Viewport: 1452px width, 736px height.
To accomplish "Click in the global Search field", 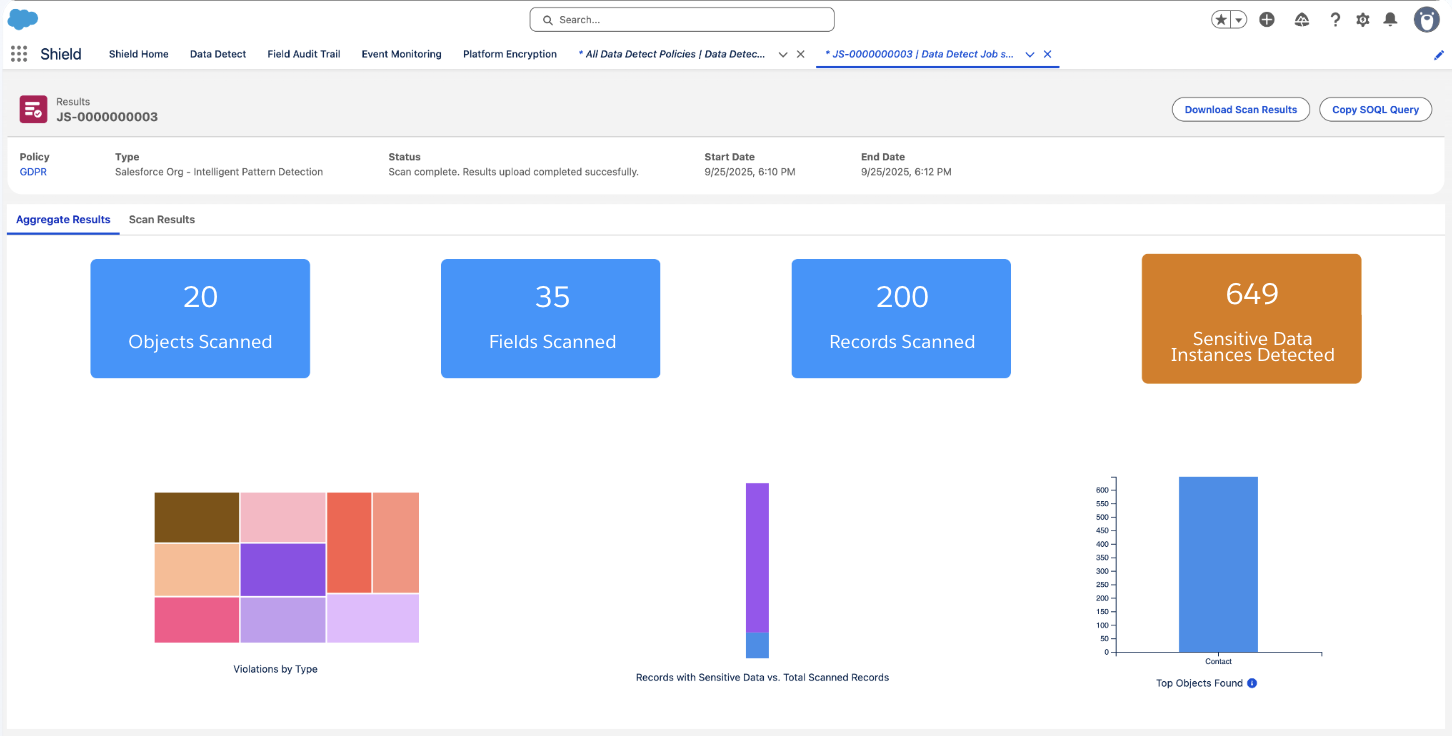I will tap(682, 20).
